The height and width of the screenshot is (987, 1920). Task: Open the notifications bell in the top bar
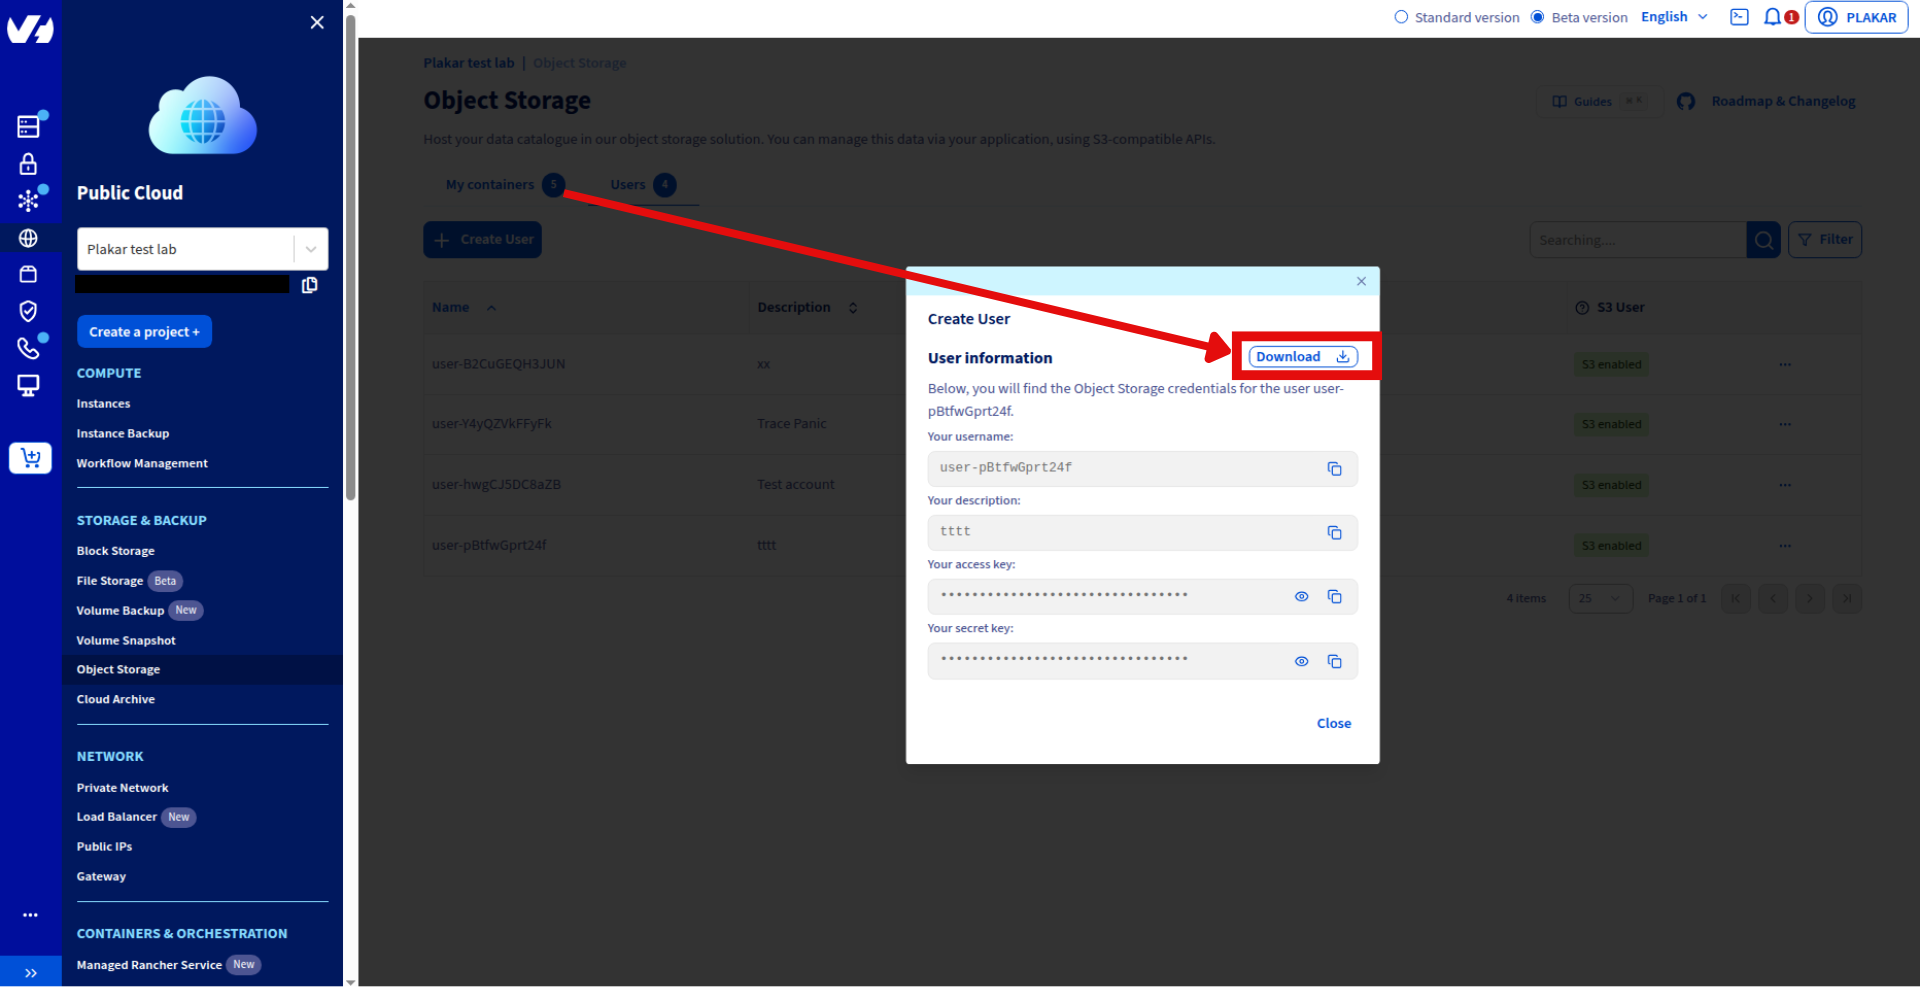coord(1772,16)
